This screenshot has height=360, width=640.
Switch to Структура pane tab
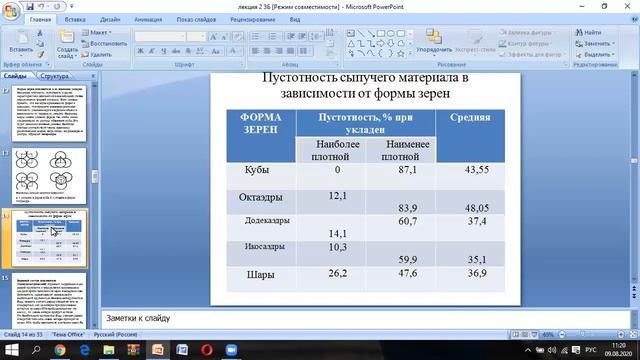pos(55,76)
